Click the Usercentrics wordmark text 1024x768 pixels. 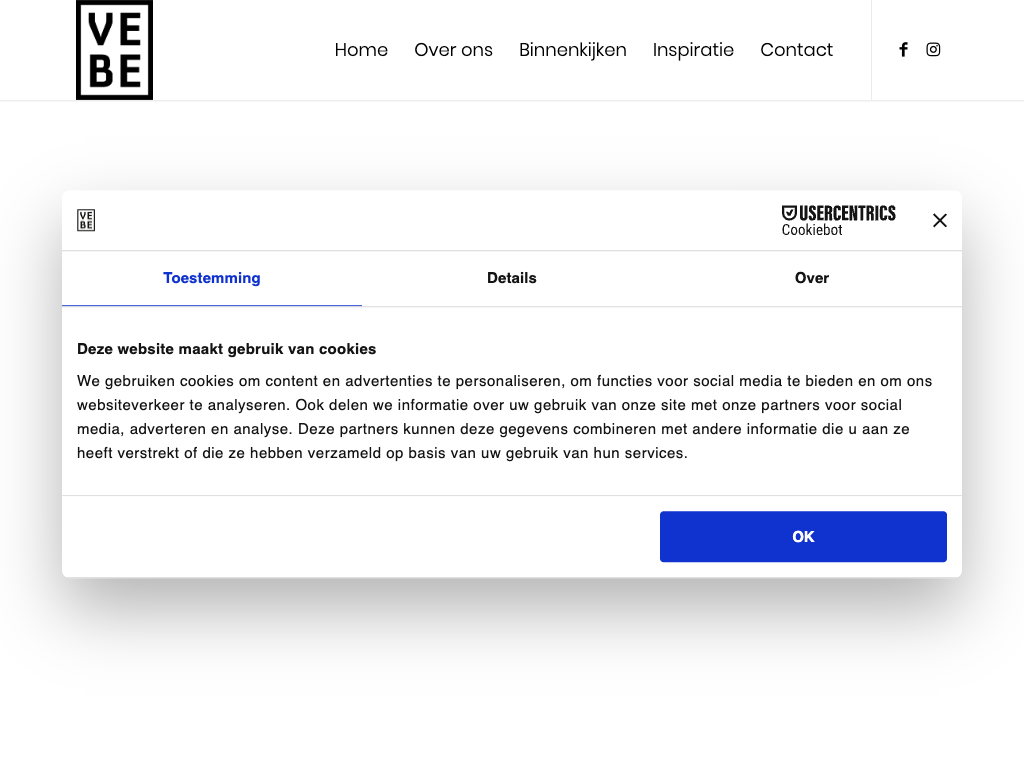pyautogui.click(x=847, y=213)
